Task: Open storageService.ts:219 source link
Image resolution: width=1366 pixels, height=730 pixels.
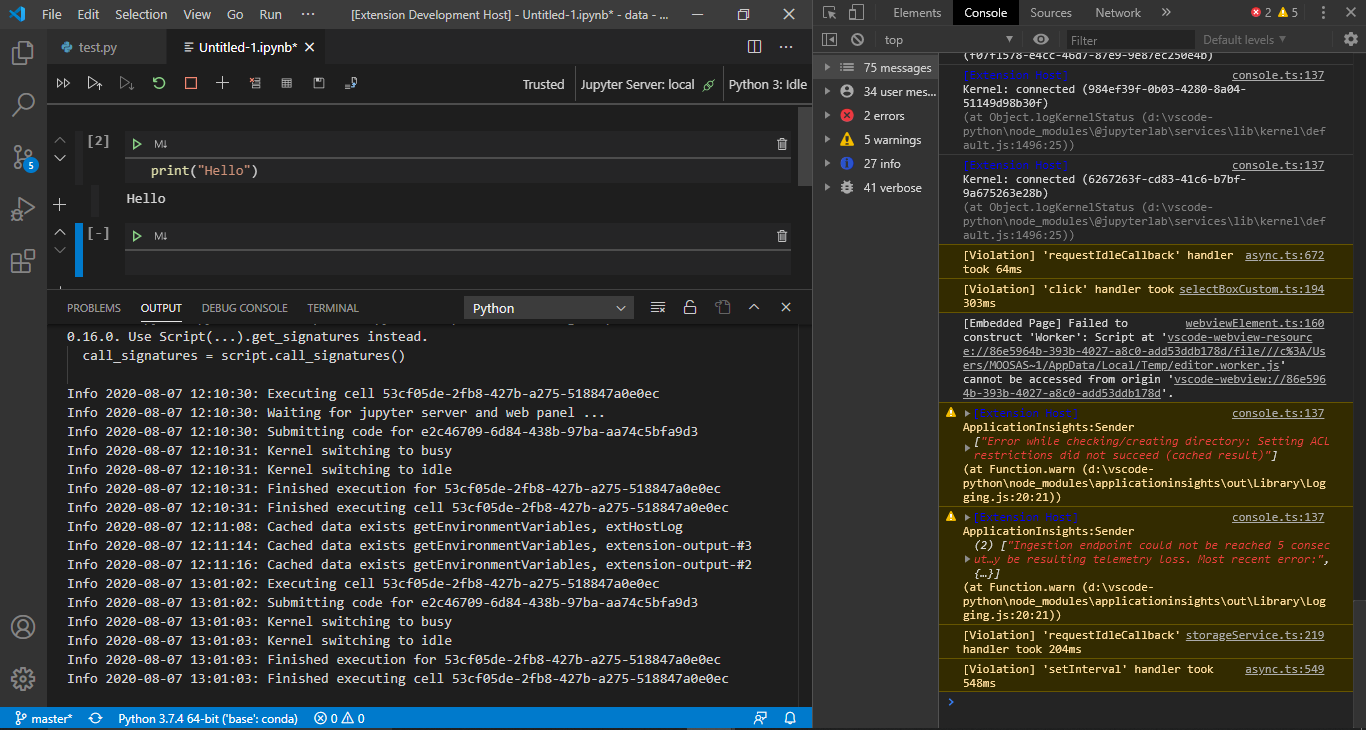Action: 1255,635
